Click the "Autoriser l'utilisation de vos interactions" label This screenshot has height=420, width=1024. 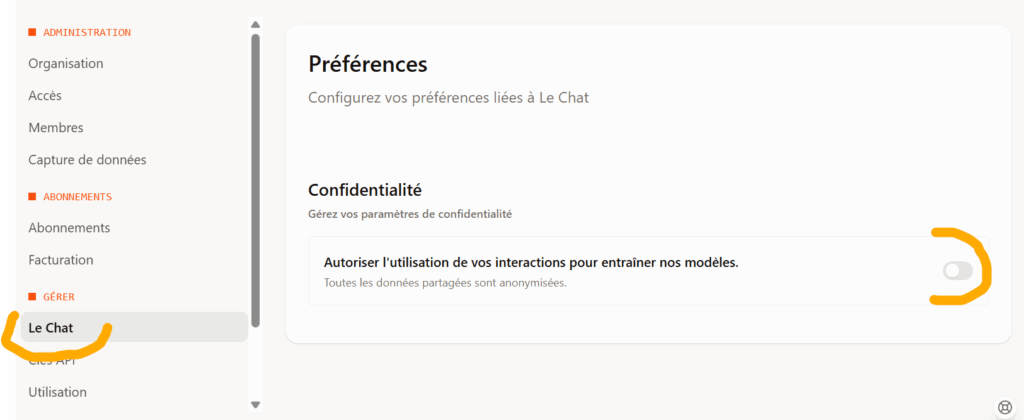(x=531, y=262)
